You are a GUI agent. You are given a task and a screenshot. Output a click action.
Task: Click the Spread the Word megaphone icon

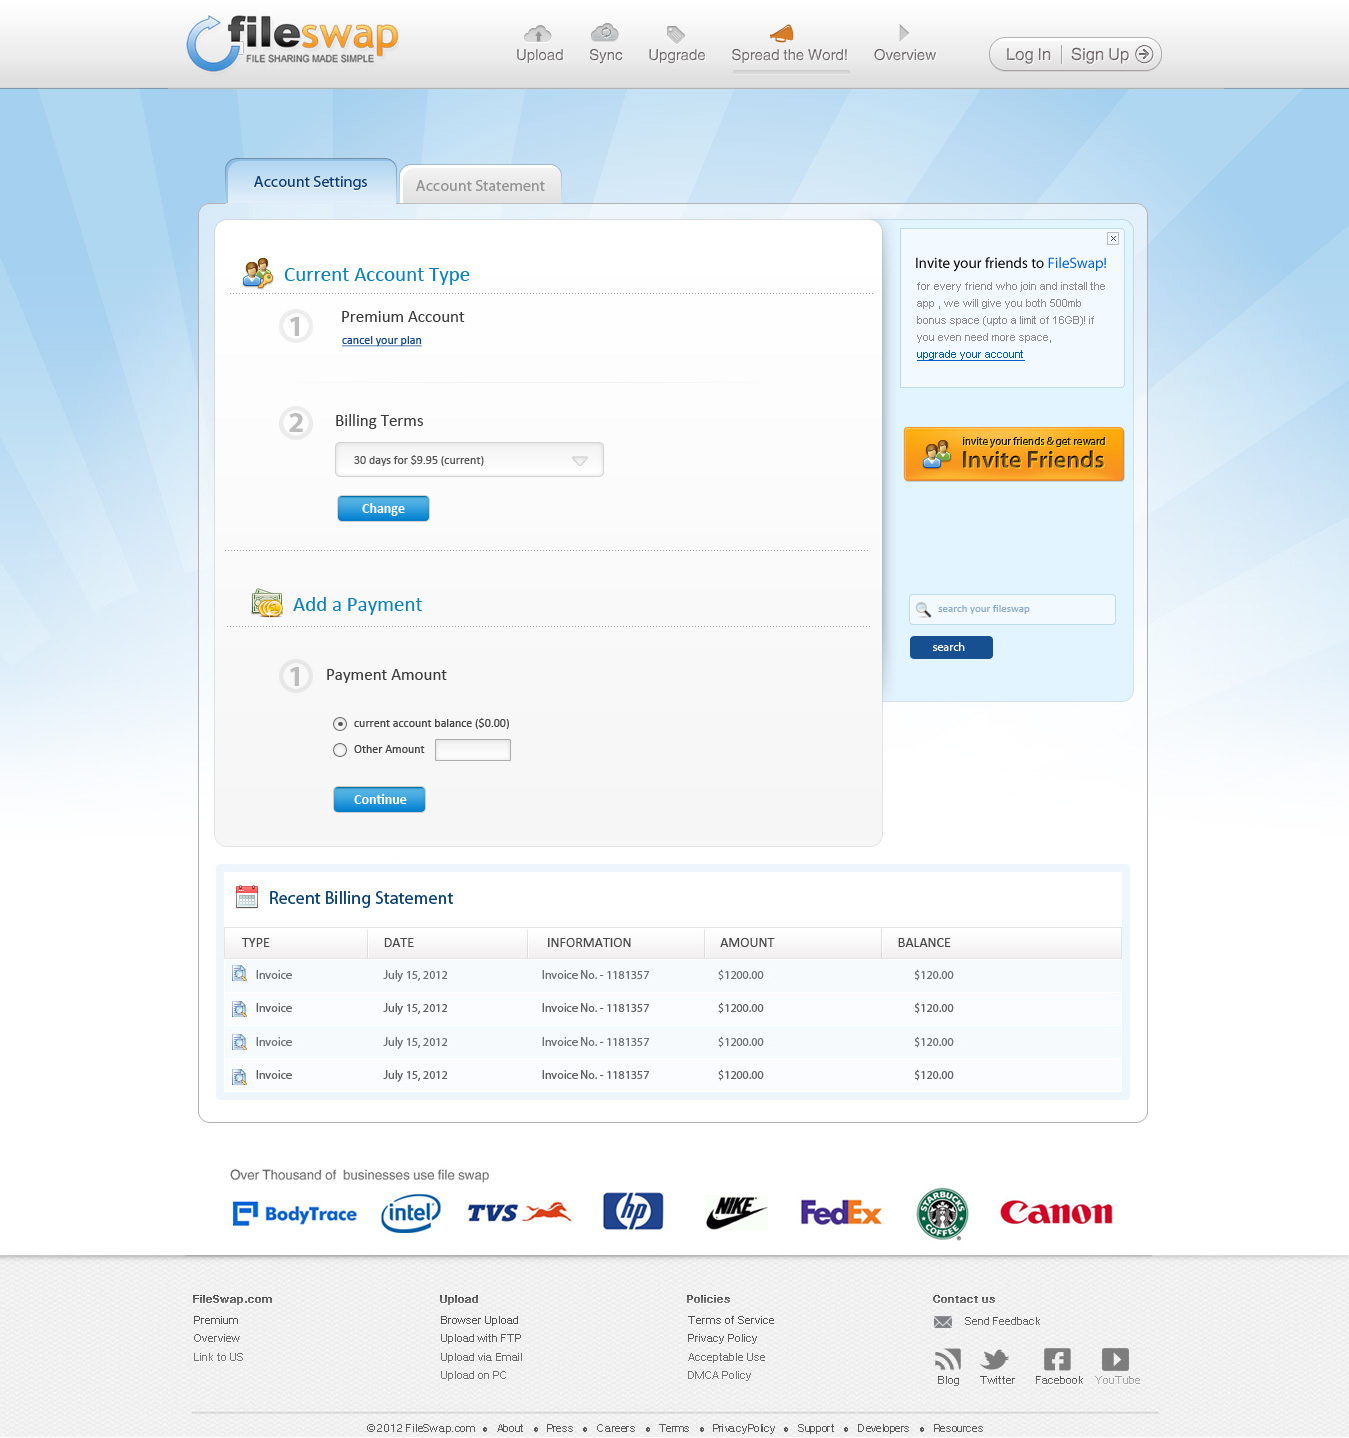(x=782, y=33)
